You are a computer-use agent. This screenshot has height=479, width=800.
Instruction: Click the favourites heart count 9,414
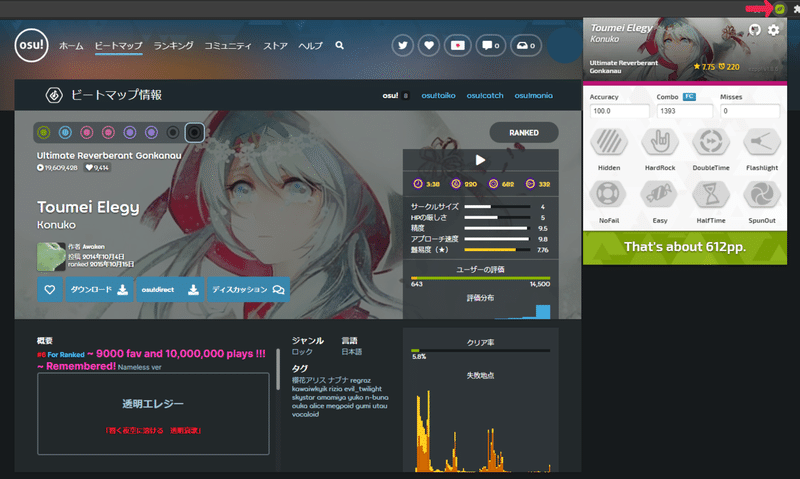(x=97, y=167)
